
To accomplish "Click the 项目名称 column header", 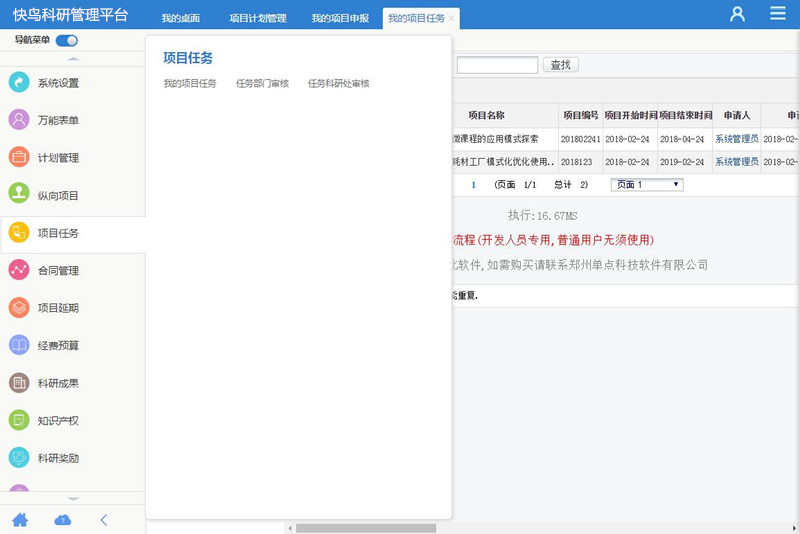I will (x=486, y=115).
